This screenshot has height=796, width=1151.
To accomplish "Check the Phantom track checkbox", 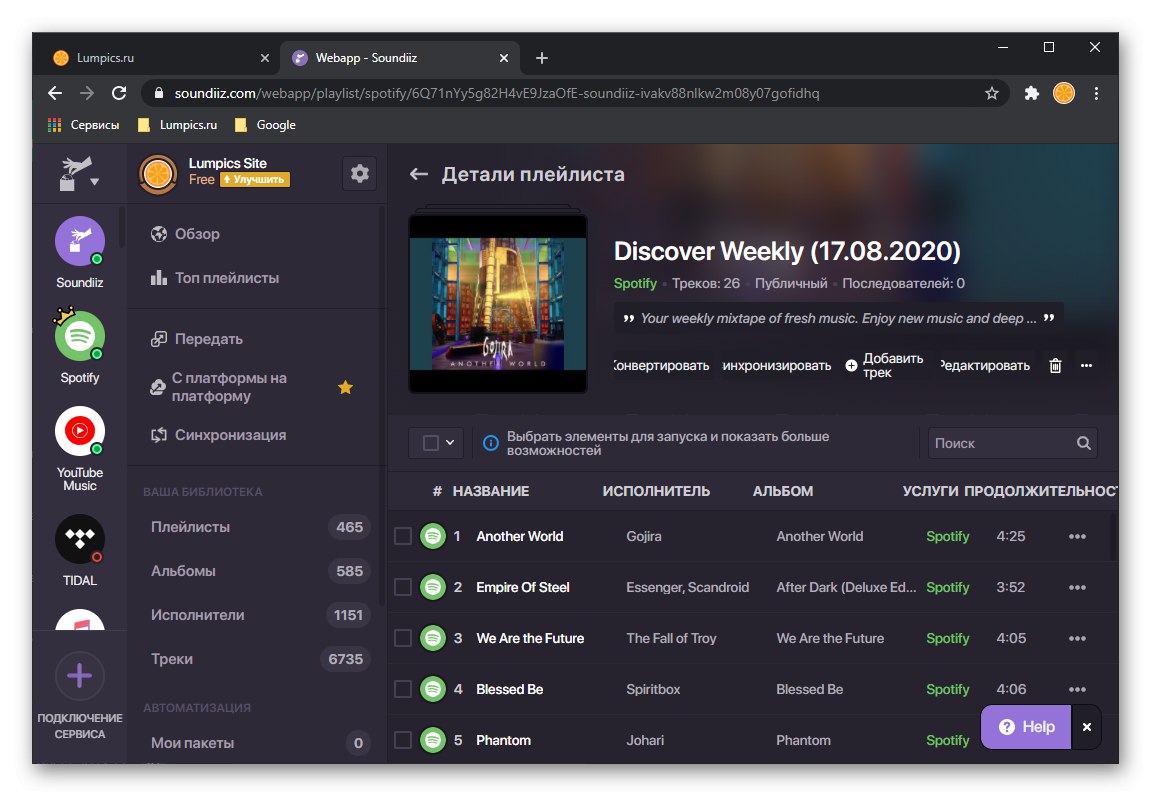I will tap(403, 740).
